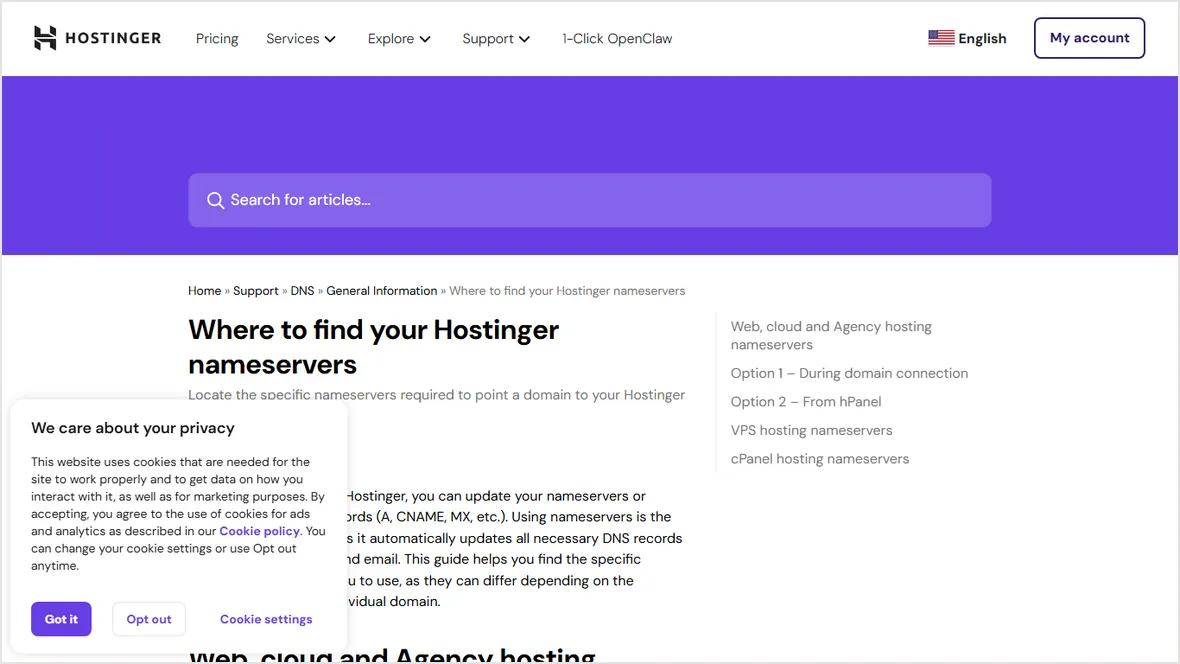The height and width of the screenshot is (664, 1180).
Task: Jump to Web, cloud and Agency hosting nameservers section
Action: (x=831, y=336)
